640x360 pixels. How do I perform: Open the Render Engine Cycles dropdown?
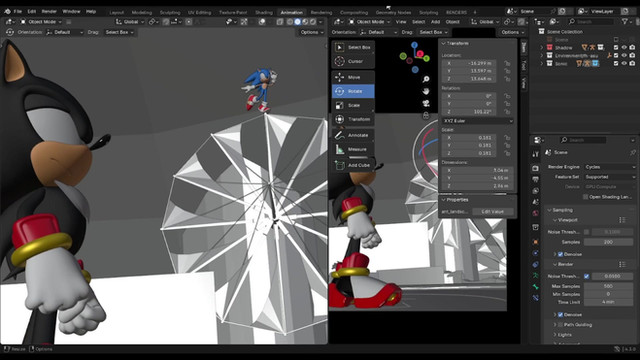tap(610, 167)
